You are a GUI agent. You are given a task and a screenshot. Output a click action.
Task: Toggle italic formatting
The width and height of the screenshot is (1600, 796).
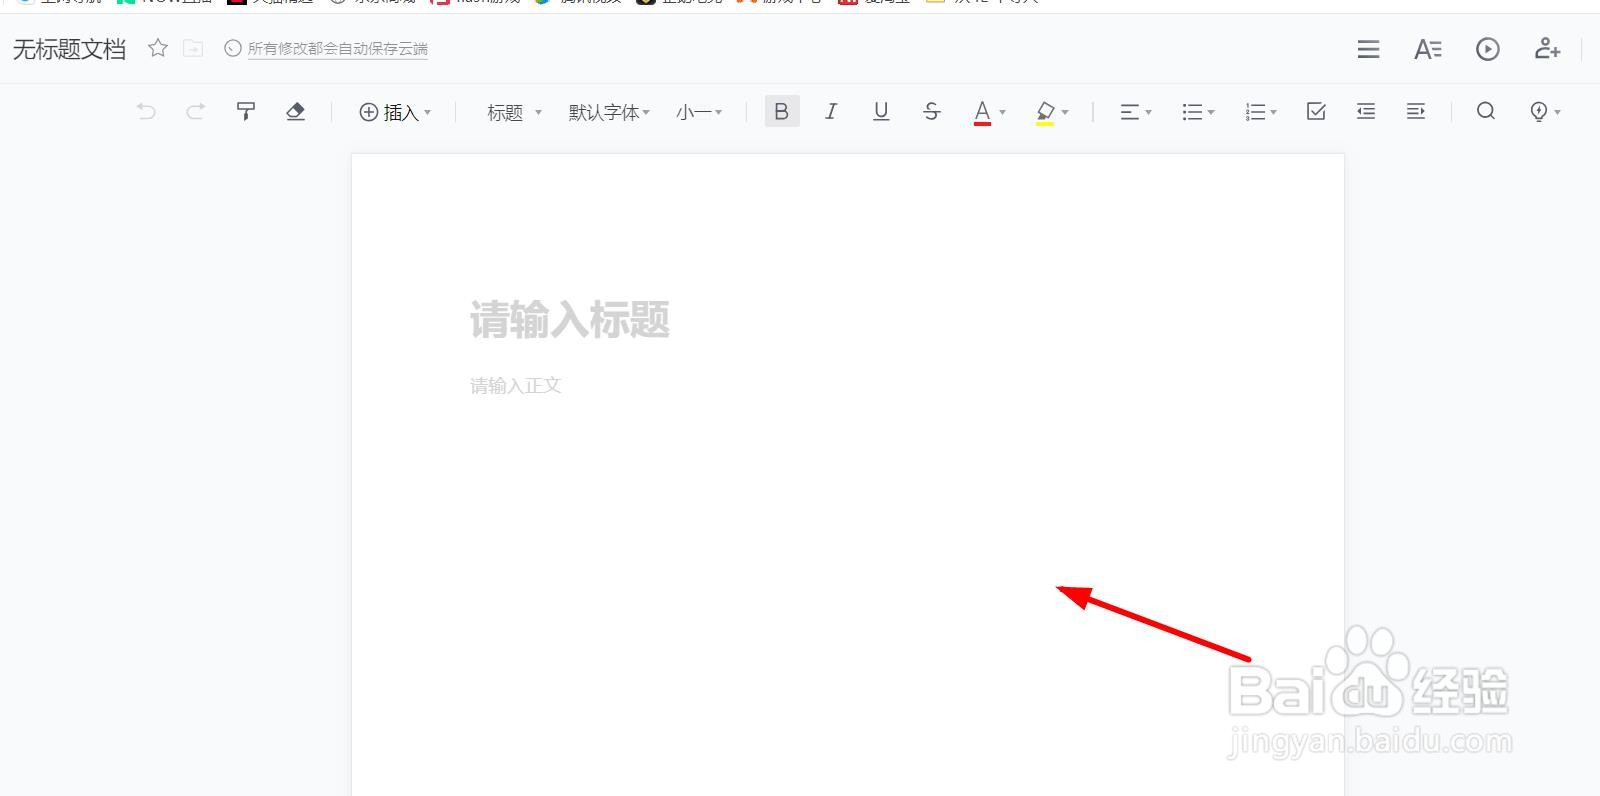[831, 111]
